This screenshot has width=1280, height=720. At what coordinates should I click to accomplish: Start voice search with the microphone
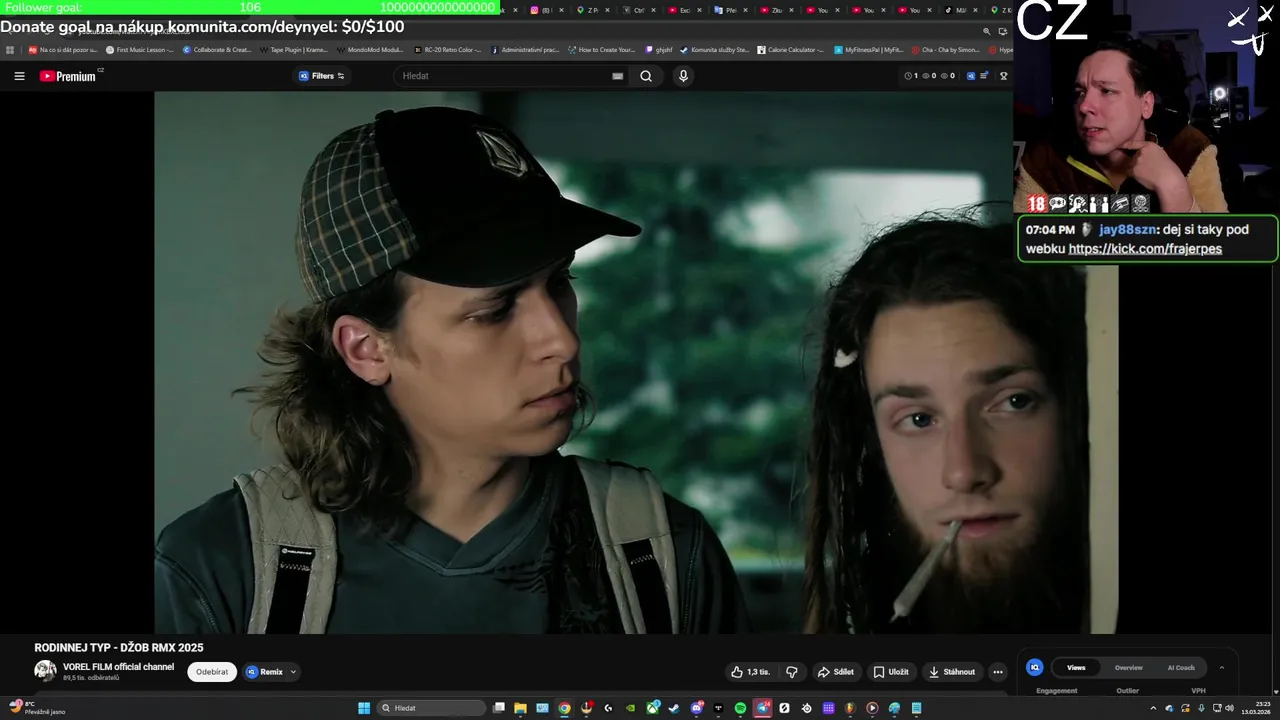683,76
